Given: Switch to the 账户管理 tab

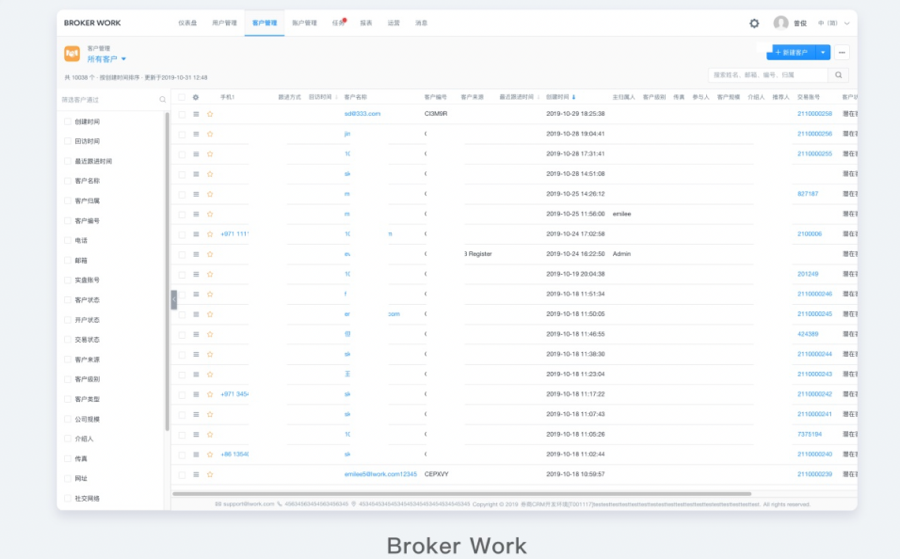Looking at the screenshot, I should tap(304, 23).
